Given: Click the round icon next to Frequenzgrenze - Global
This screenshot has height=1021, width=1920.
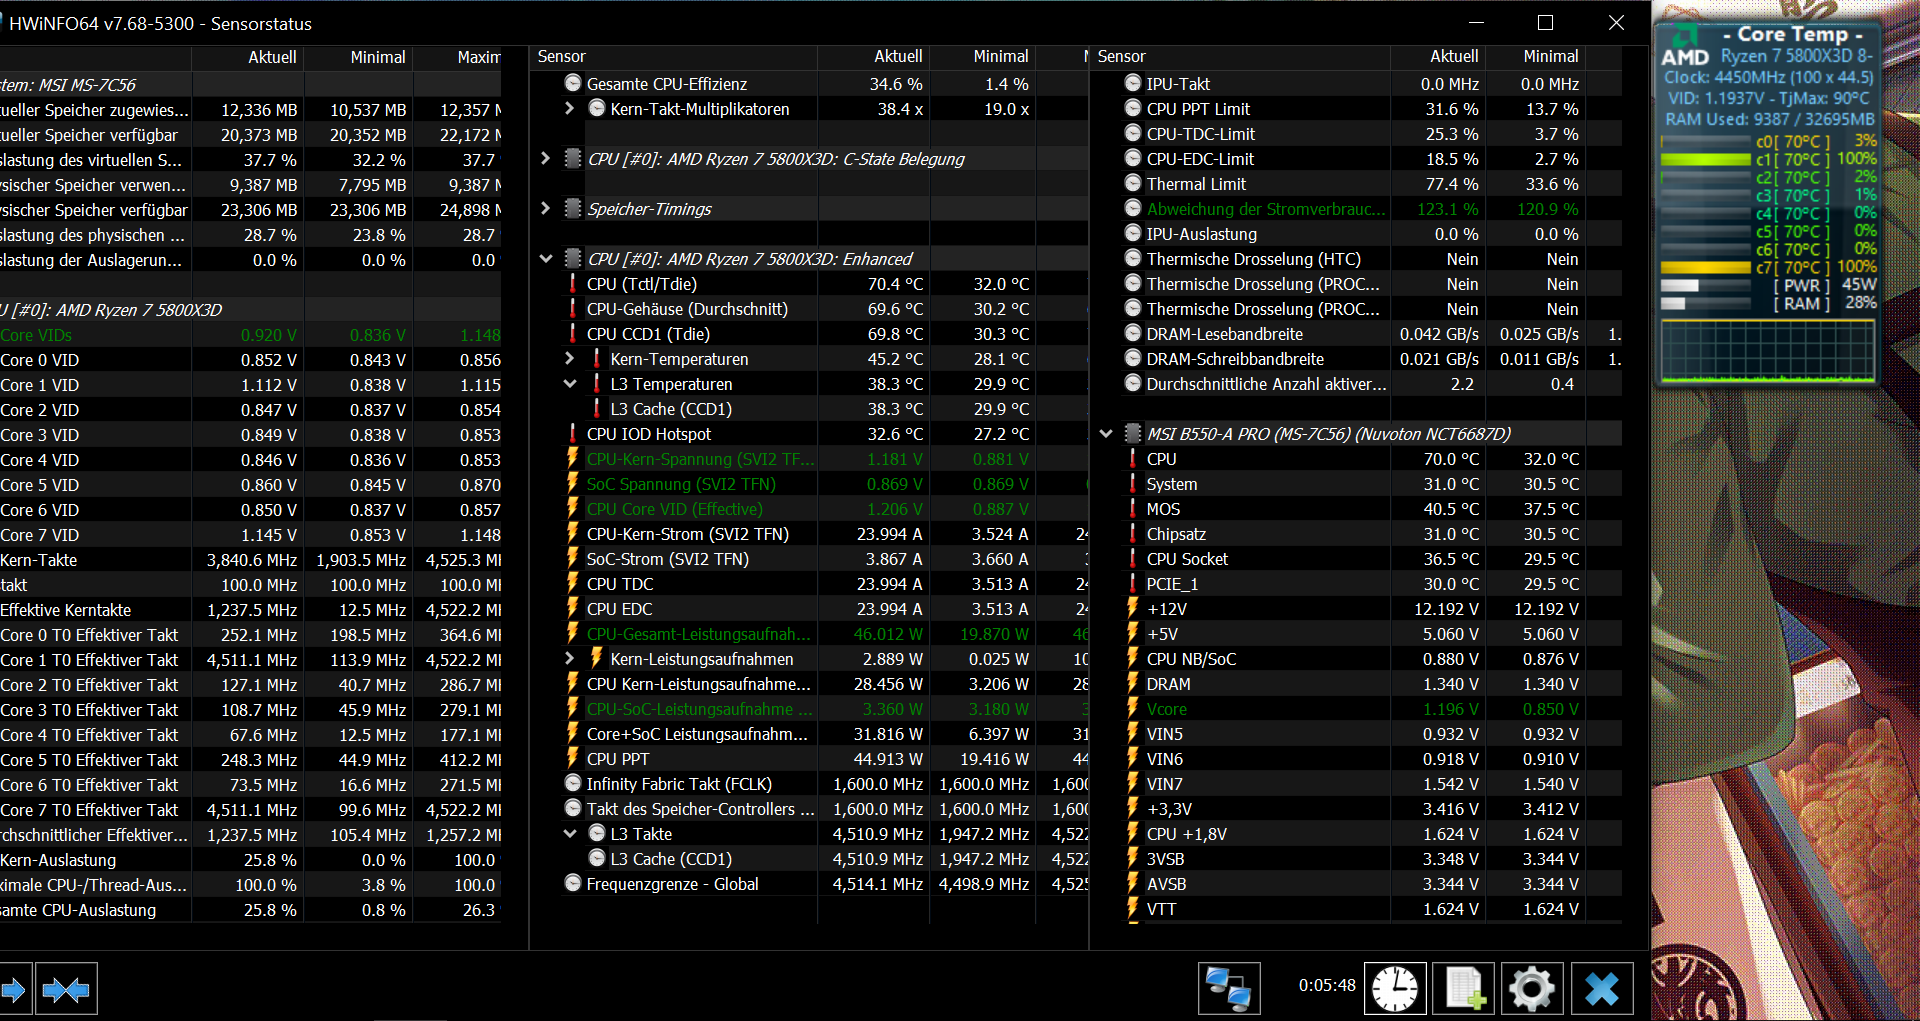Looking at the screenshot, I should tap(573, 883).
